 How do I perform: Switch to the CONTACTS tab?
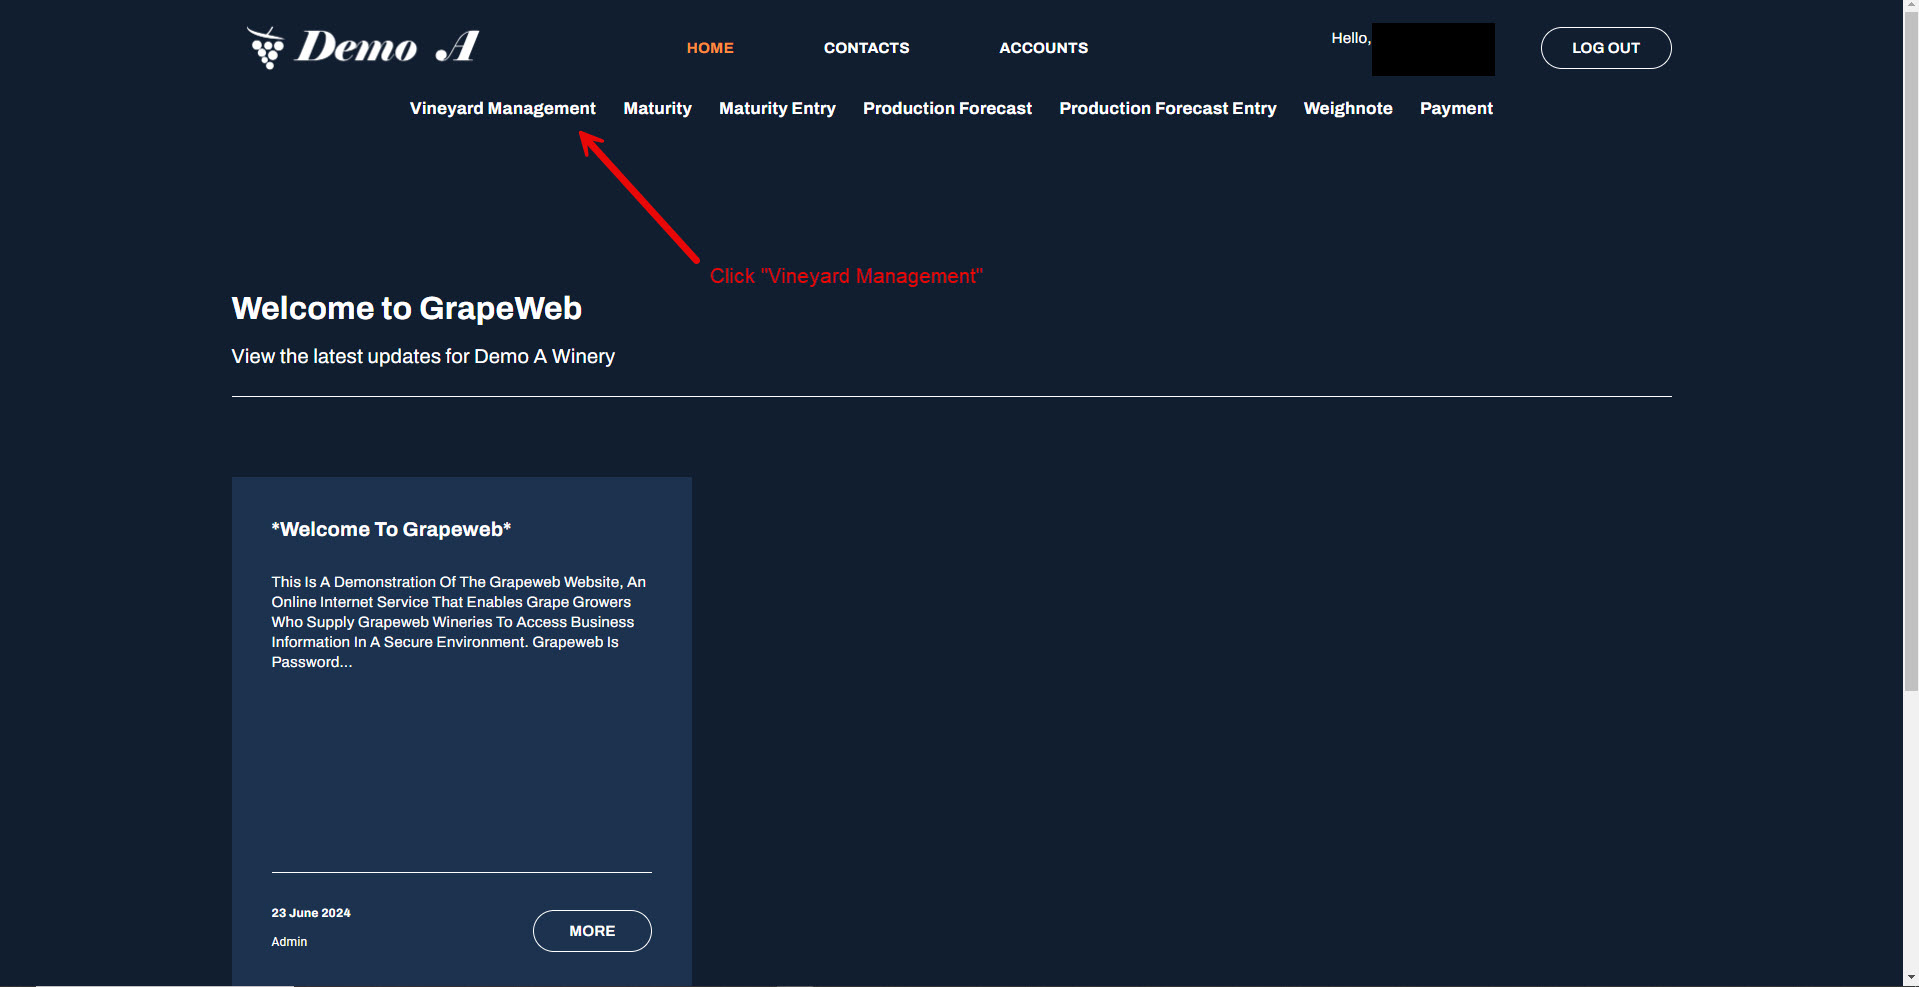pos(866,47)
